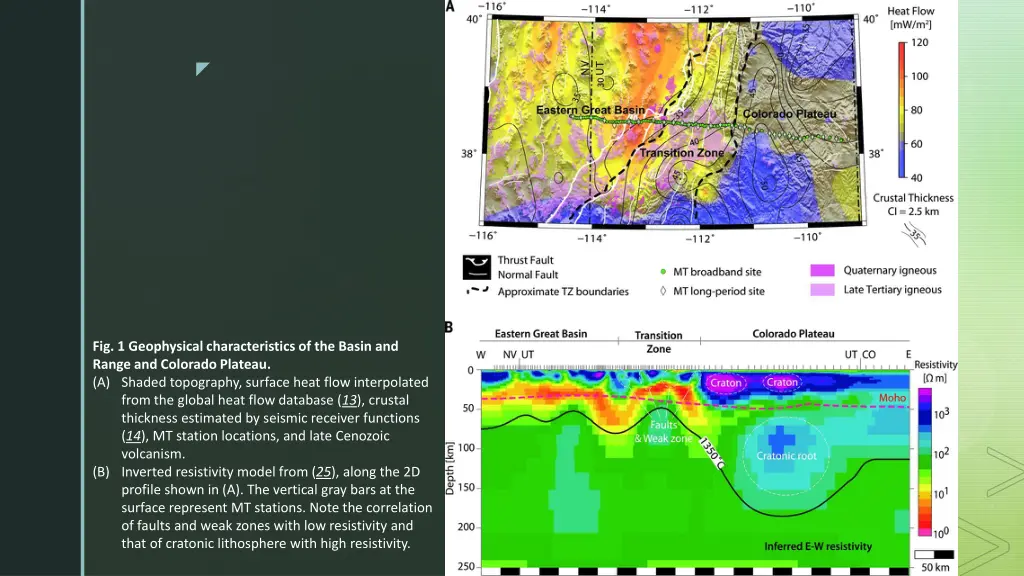Click the 'Cratonic root' label
Screen dimensions: 1024x576
pos(786,456)
